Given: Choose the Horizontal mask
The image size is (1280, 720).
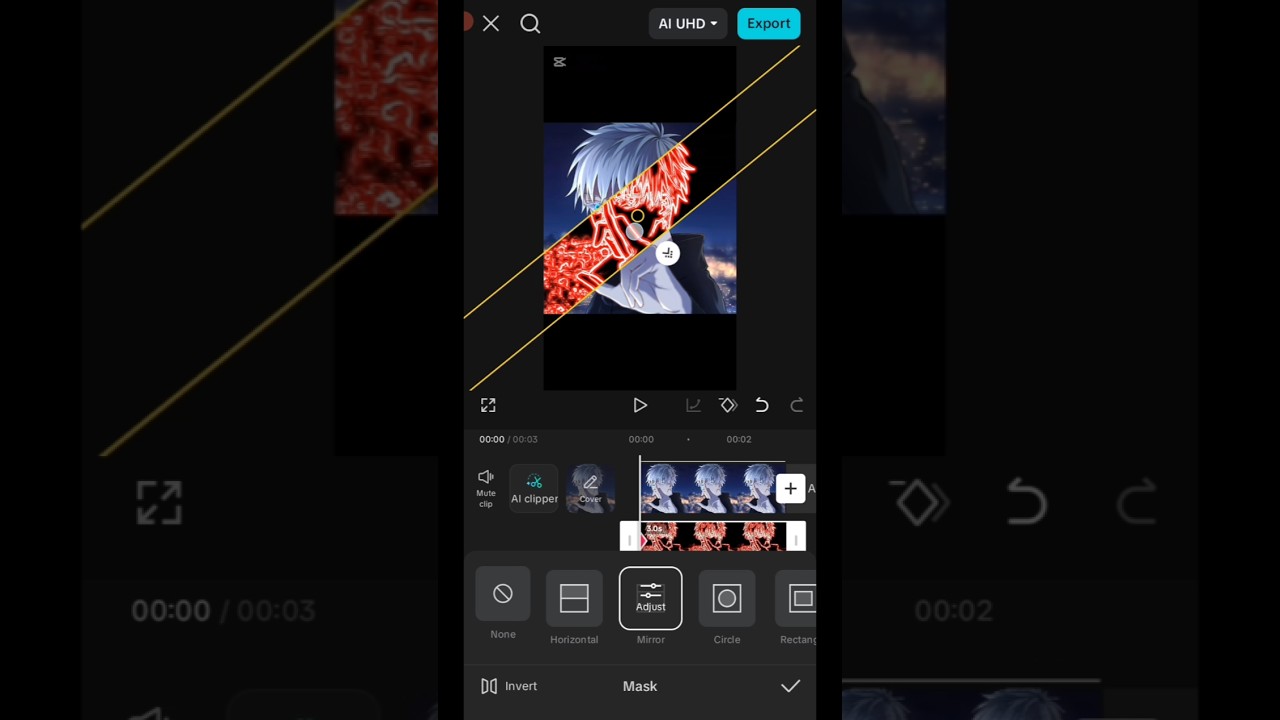Looking at the screenshot, I should coord(574,607).
